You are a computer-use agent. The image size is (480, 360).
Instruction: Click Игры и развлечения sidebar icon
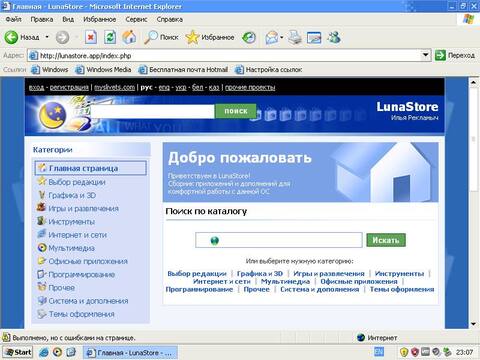tap(41, 207)
